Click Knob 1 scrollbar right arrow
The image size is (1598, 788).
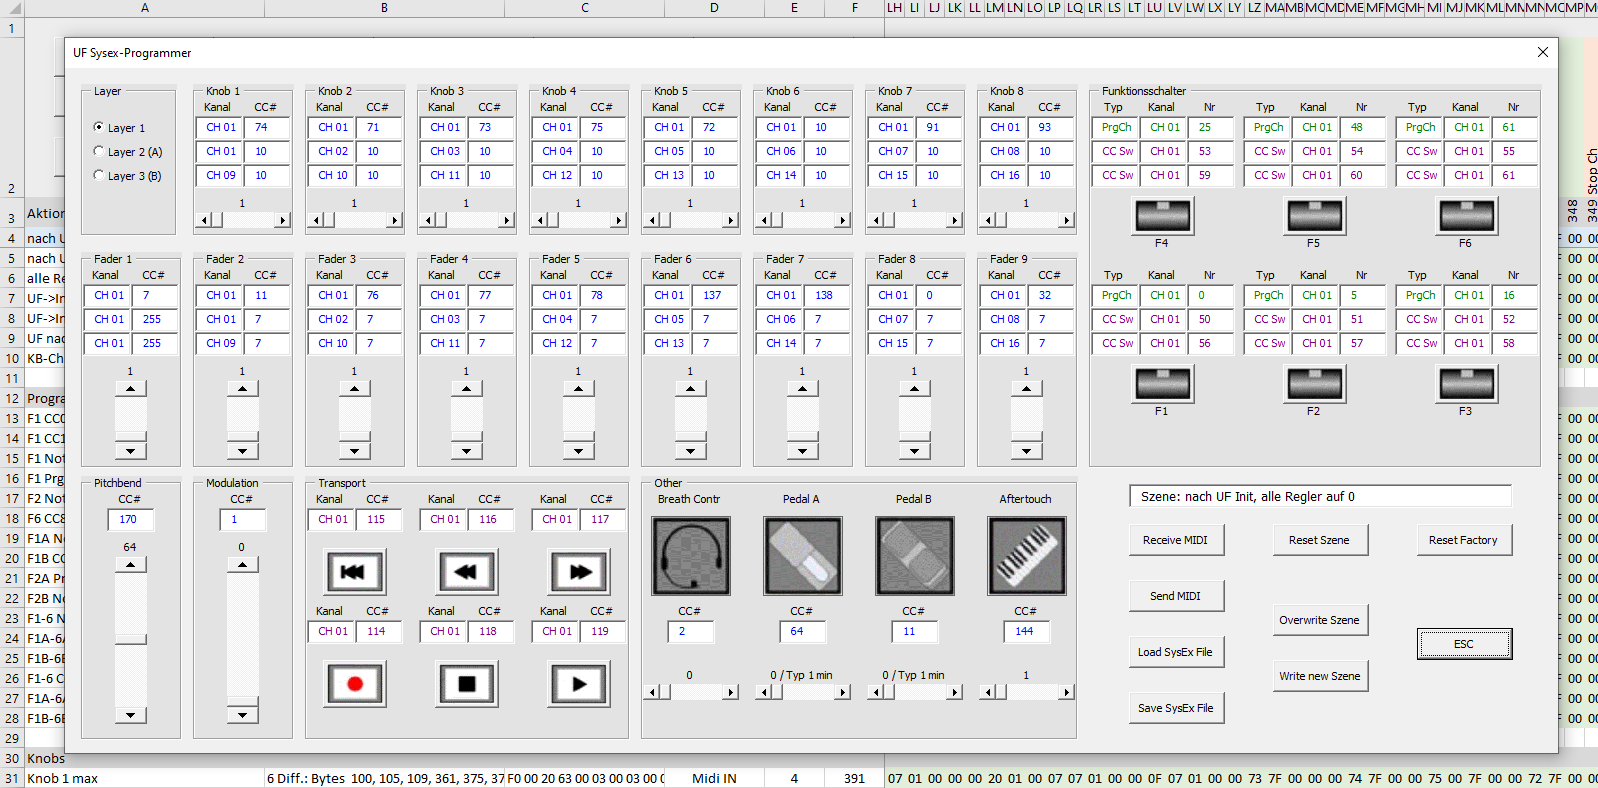coord(283,220)
